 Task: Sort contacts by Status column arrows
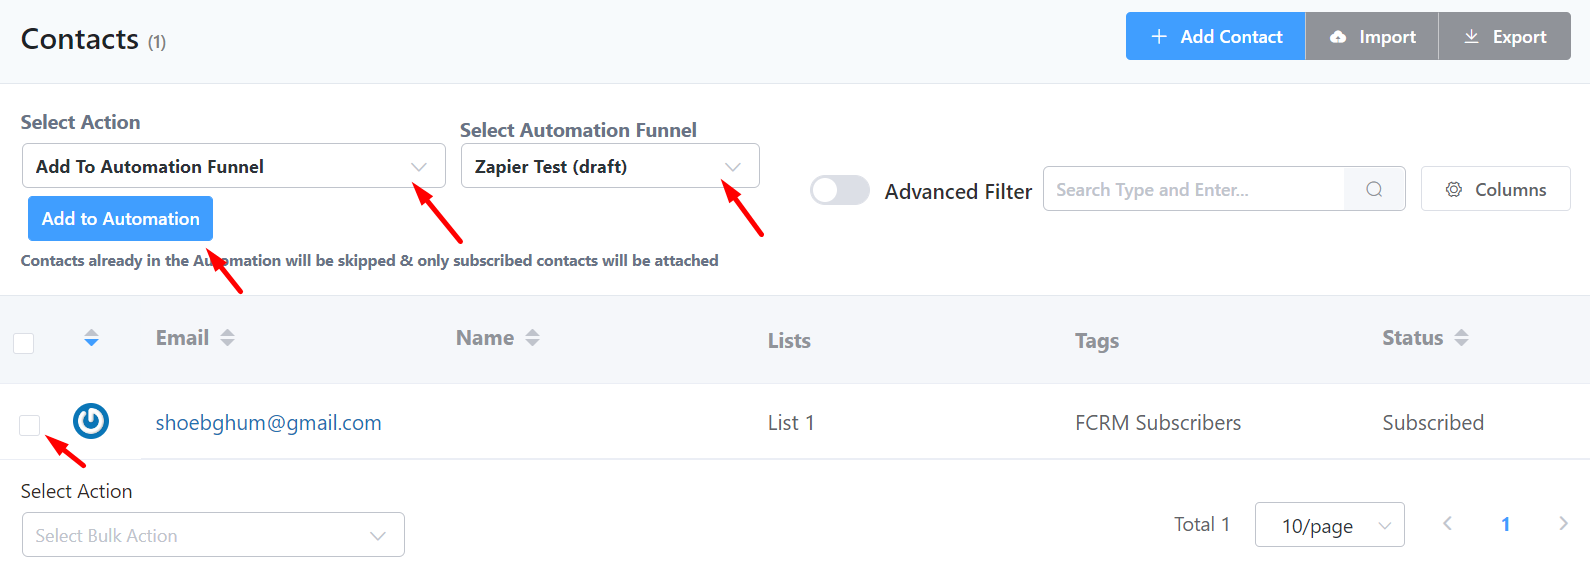click(x=1462, y=338)
